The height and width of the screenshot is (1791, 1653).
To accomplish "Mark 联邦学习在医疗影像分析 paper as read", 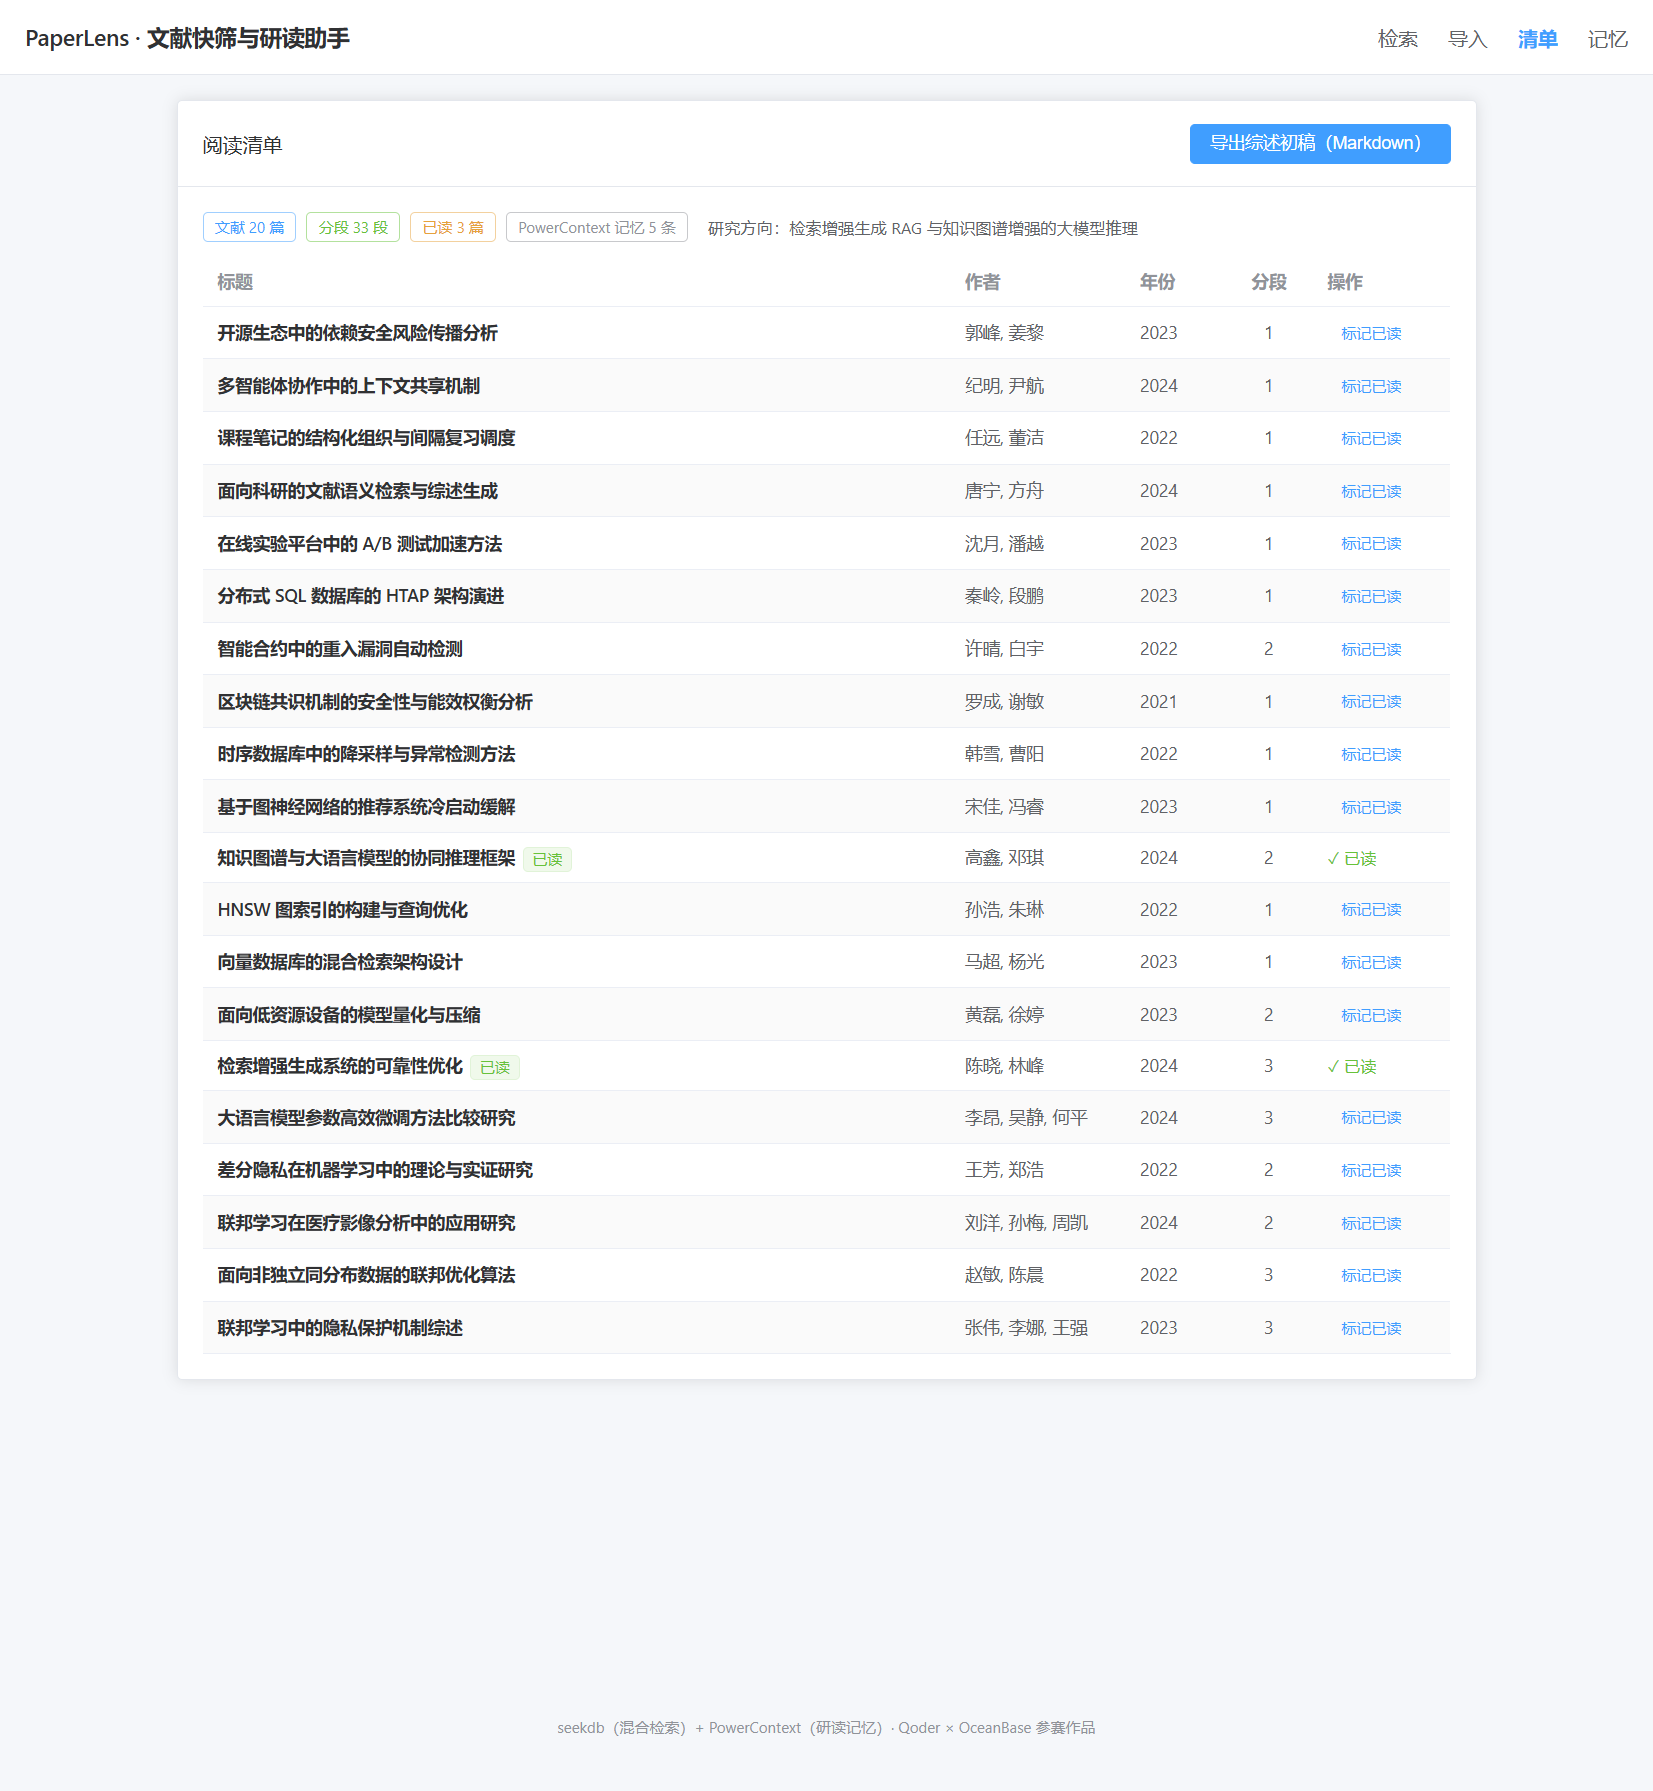I will click(x=1370, y=1223).
